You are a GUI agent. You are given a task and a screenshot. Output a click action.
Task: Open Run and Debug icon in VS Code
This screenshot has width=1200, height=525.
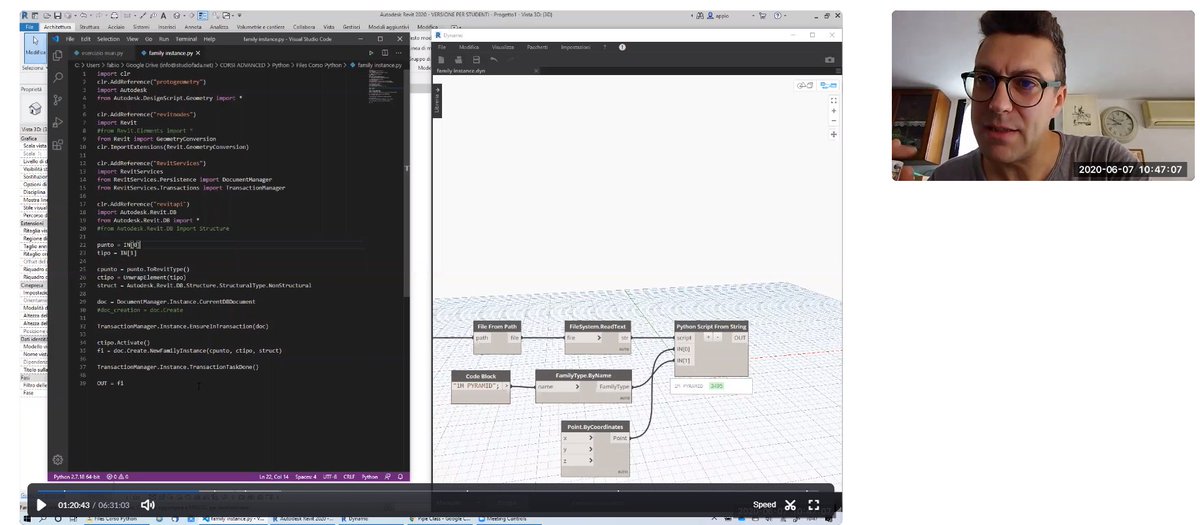coord(58,122)
